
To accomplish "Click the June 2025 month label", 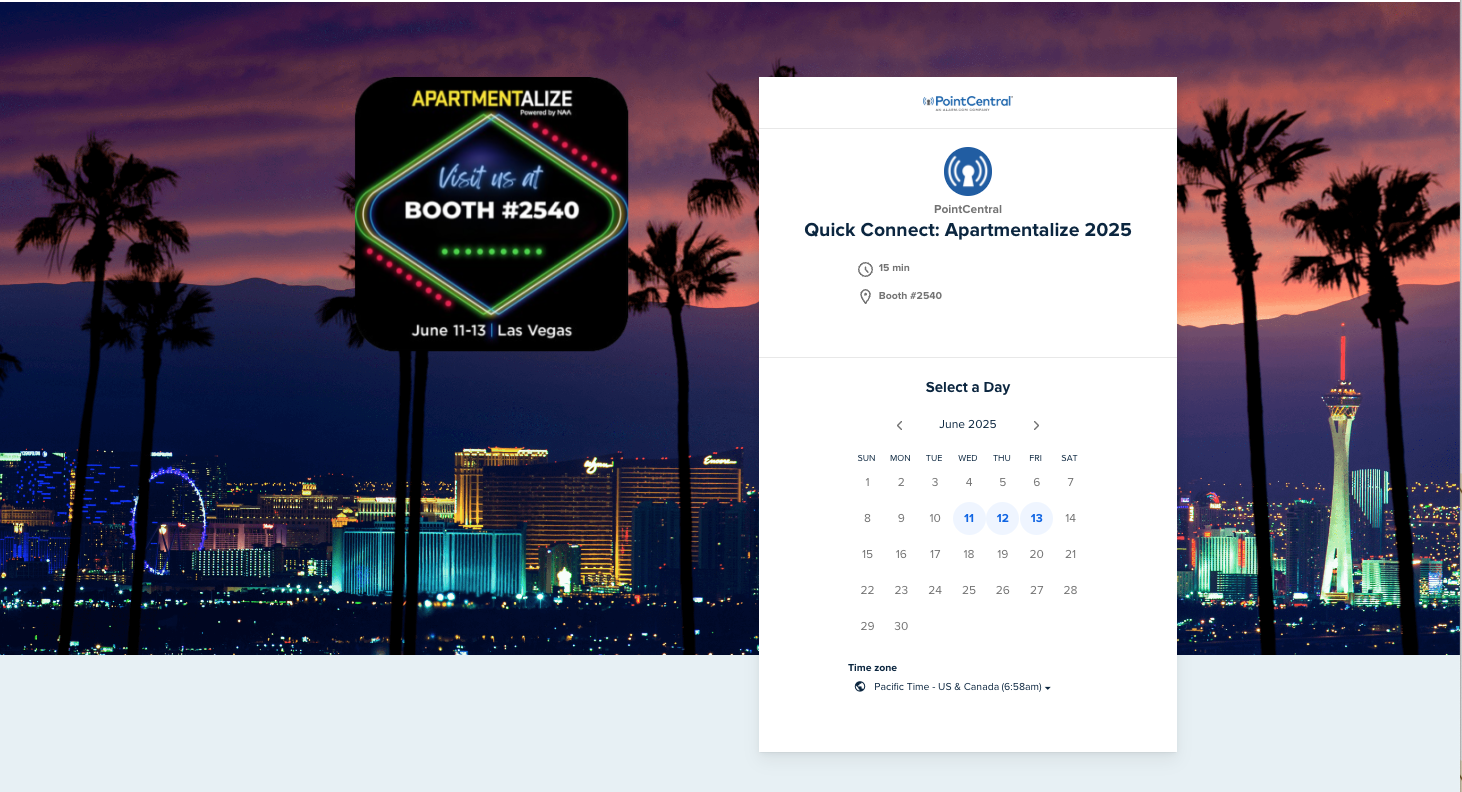I will pos(967,424).
